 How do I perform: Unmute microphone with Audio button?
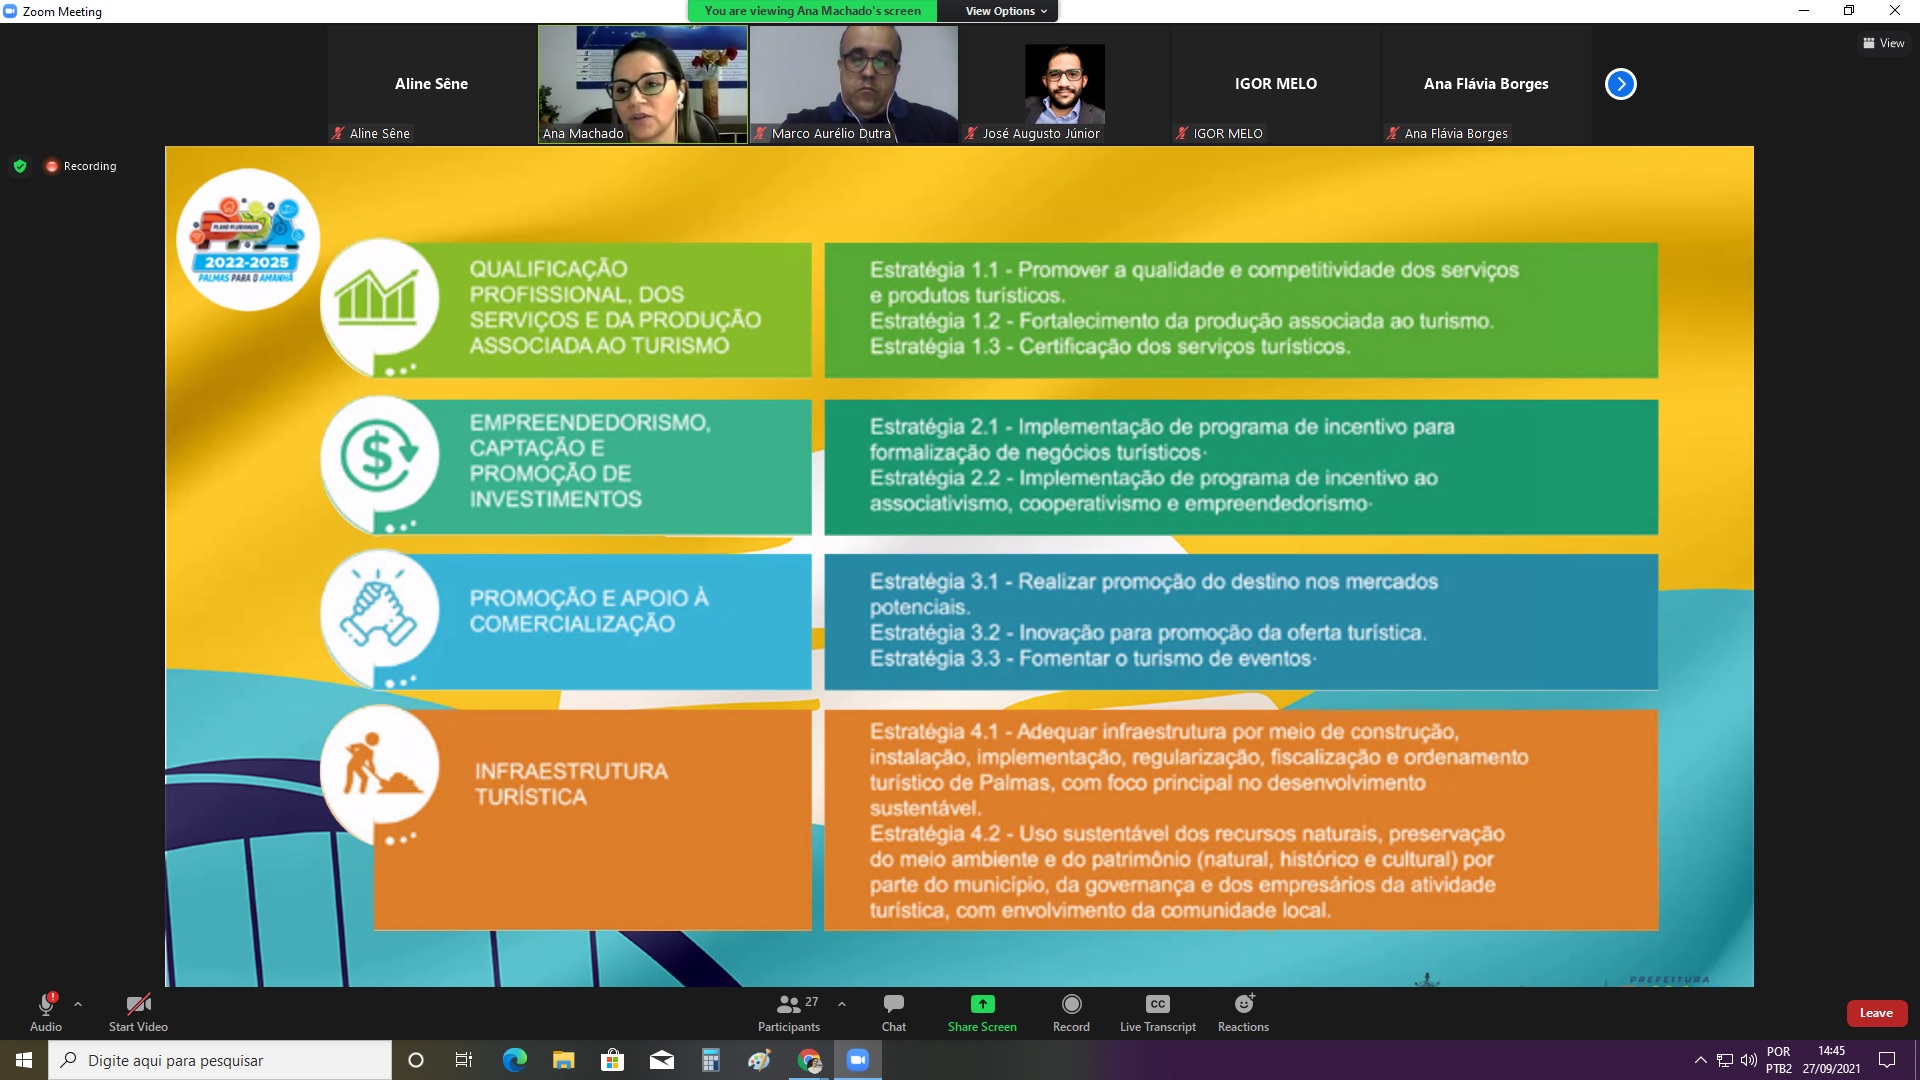point(46,1010)
